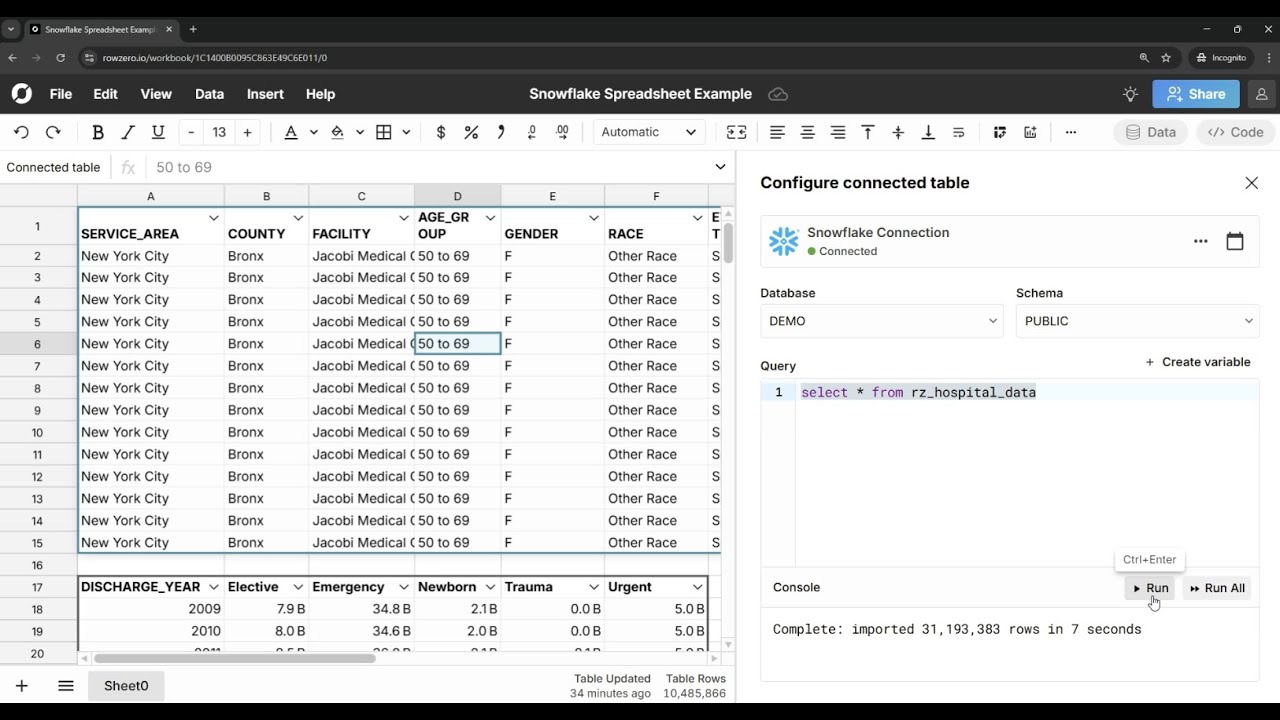Open the toolbar more options ellipsis
The width and height of the screenshot is (1280, 720).
1071,132
